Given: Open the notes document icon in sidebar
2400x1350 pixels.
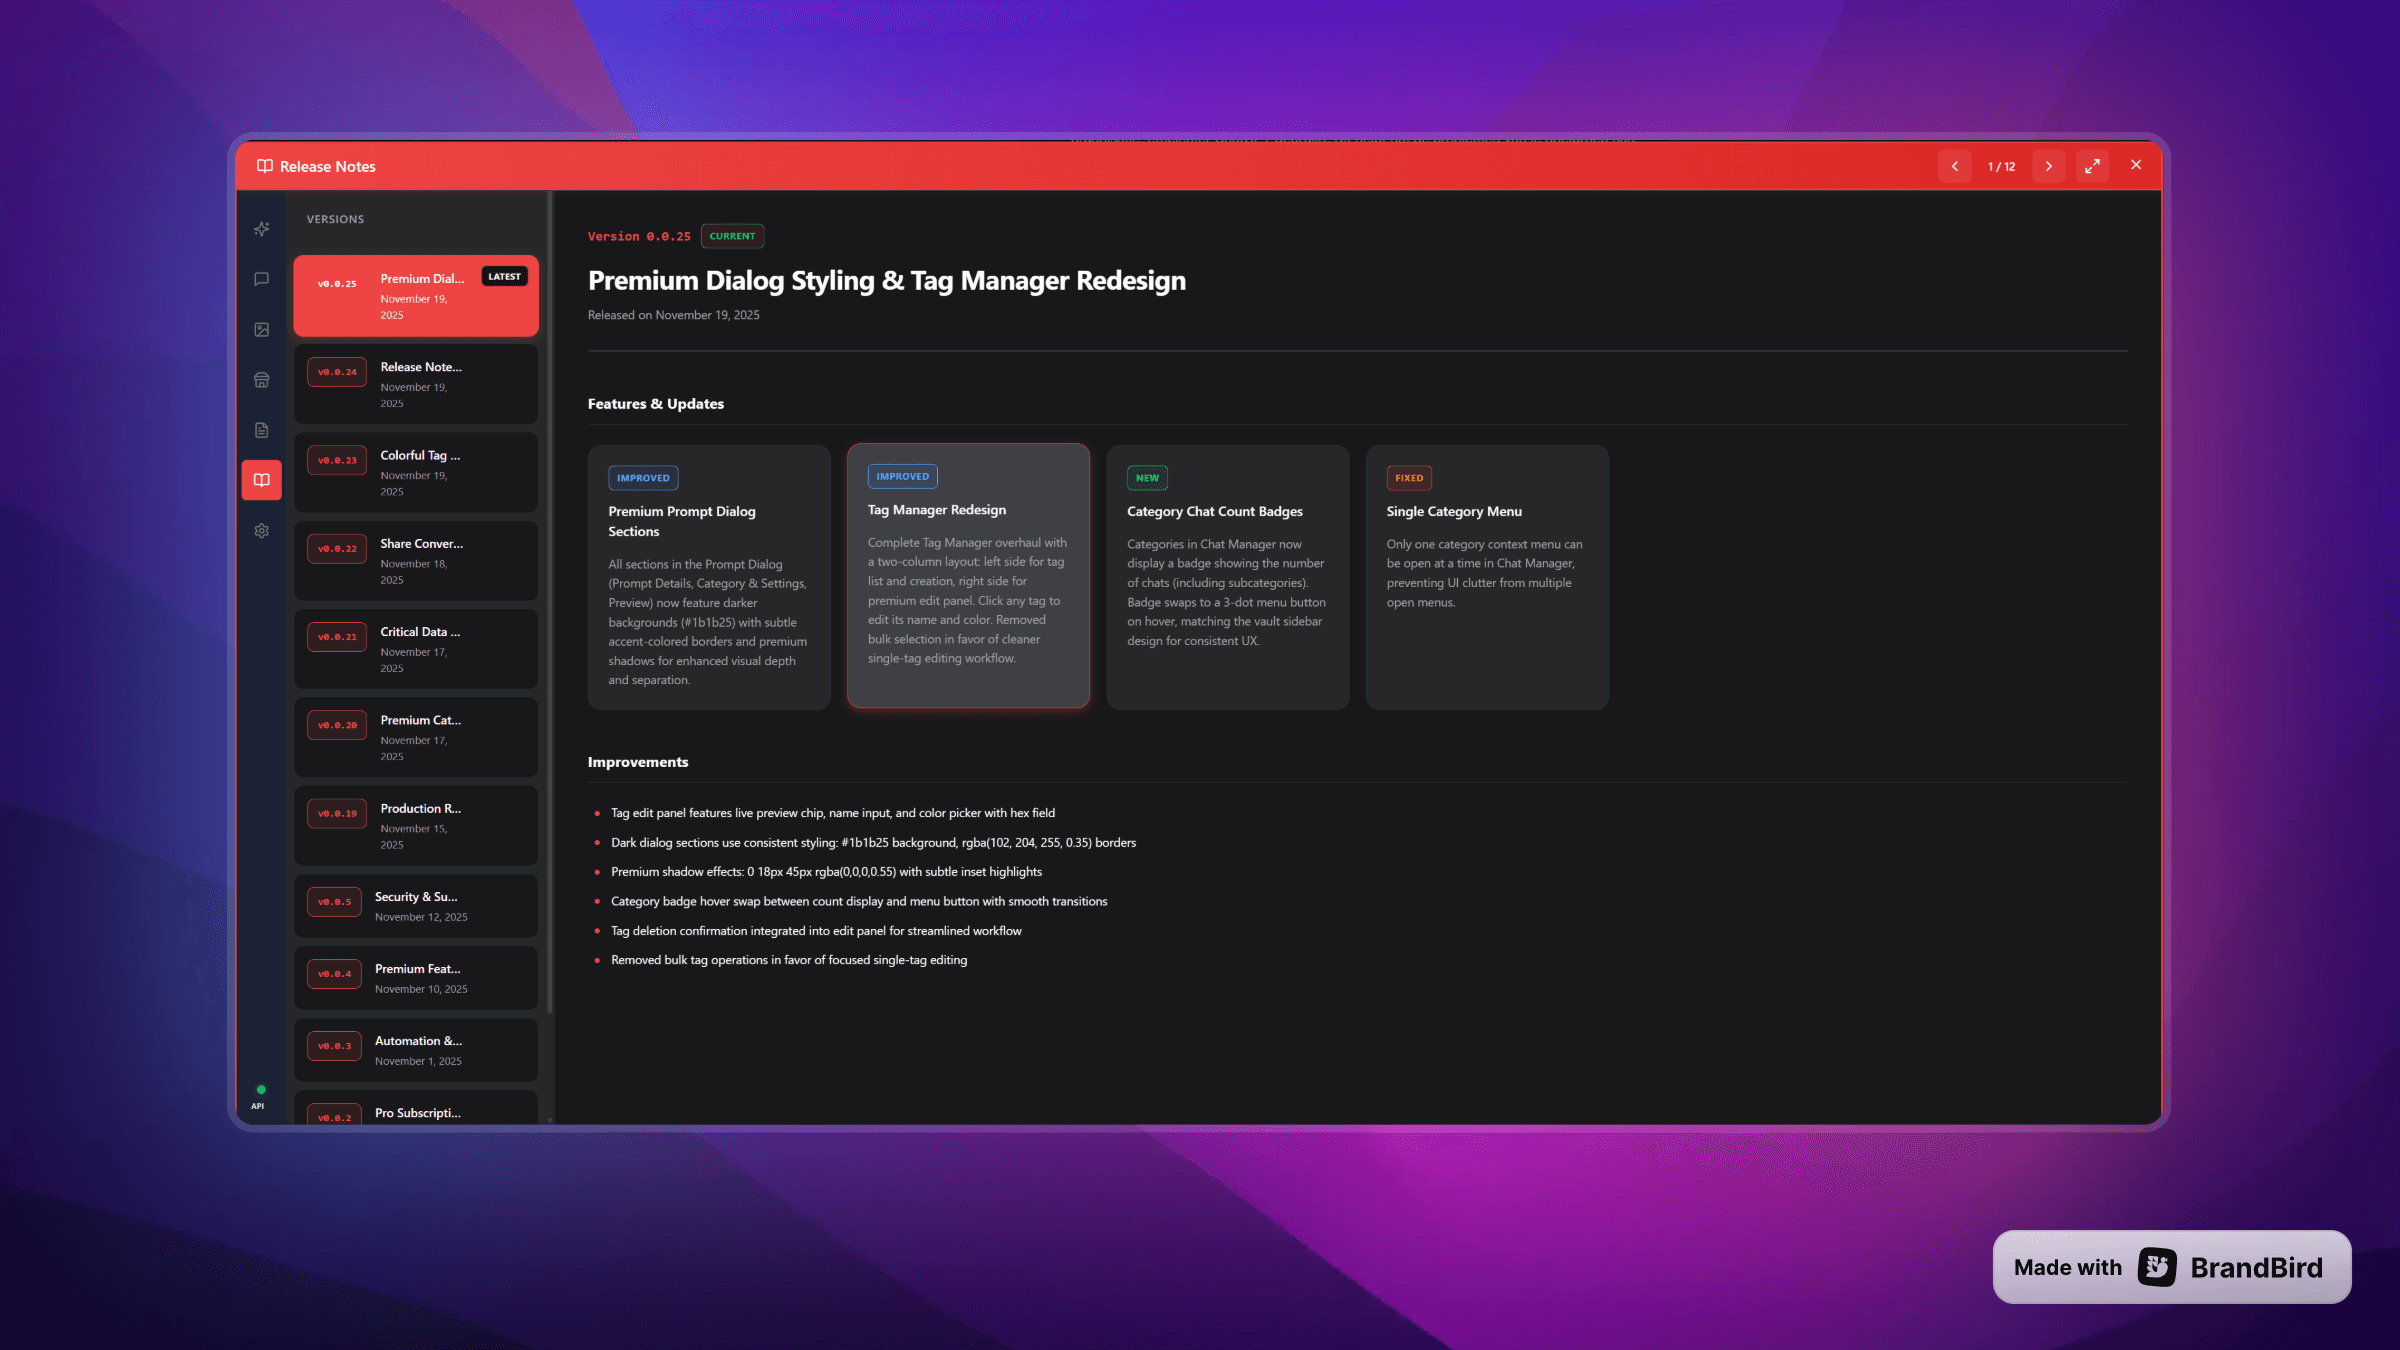Looking at the screenshot, I should click(x=261, y=430).
